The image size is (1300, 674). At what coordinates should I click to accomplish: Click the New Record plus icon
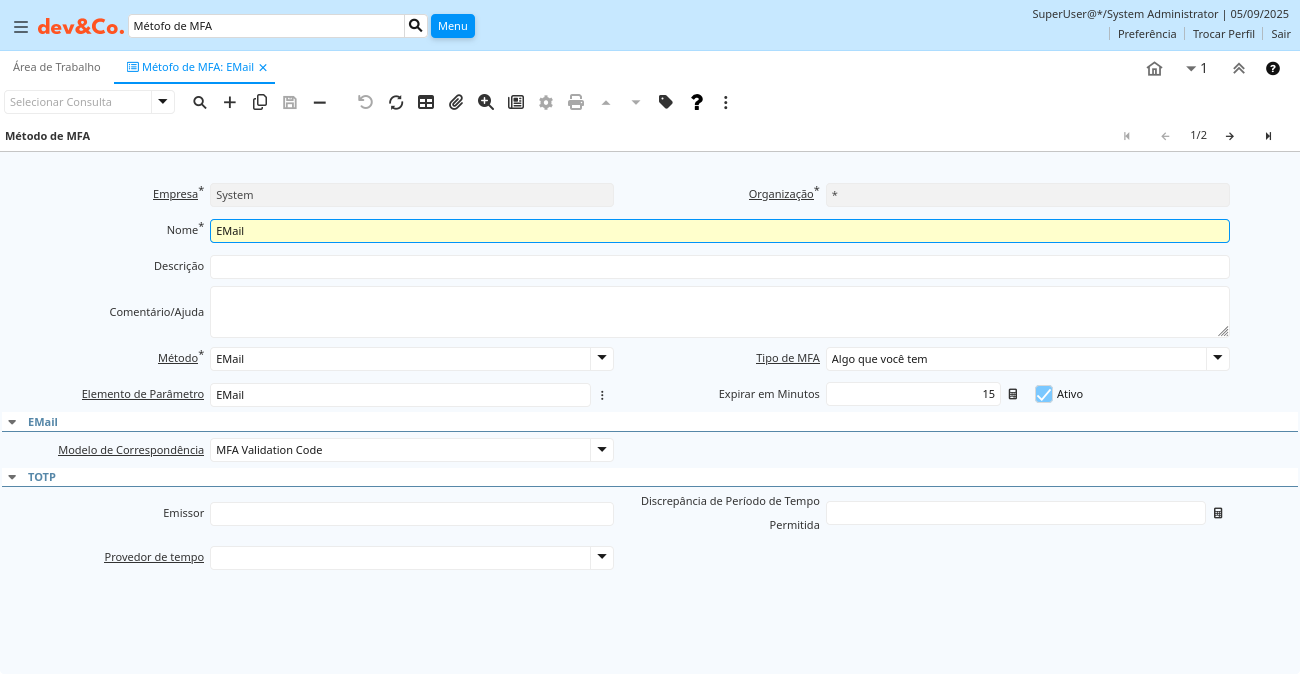click(230, 102)
